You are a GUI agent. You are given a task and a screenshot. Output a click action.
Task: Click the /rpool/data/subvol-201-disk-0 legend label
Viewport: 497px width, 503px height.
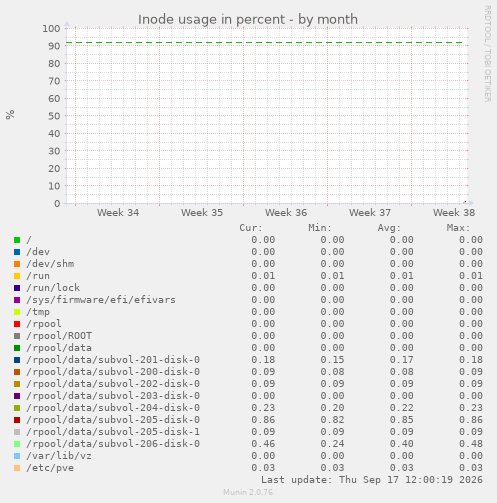[x=113, y=360]
